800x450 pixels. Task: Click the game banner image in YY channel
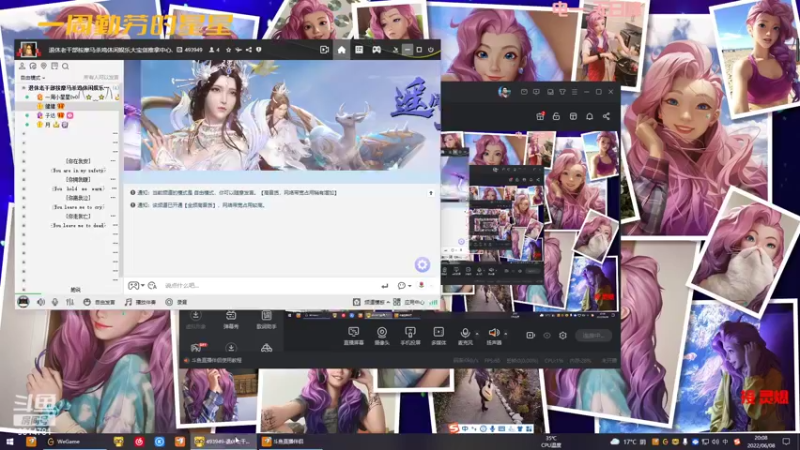point(282,116)
